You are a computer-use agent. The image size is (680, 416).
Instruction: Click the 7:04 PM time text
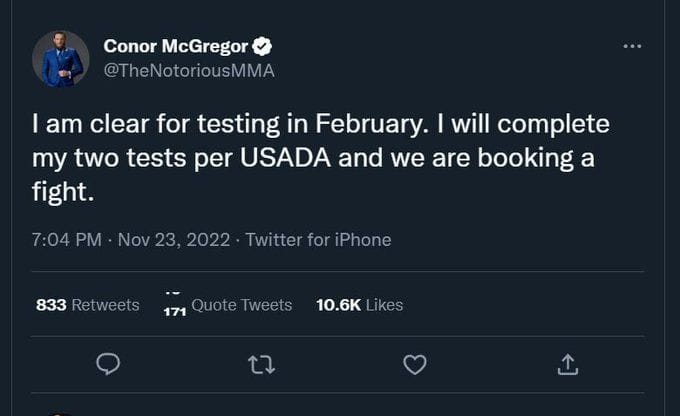point(65,240)
